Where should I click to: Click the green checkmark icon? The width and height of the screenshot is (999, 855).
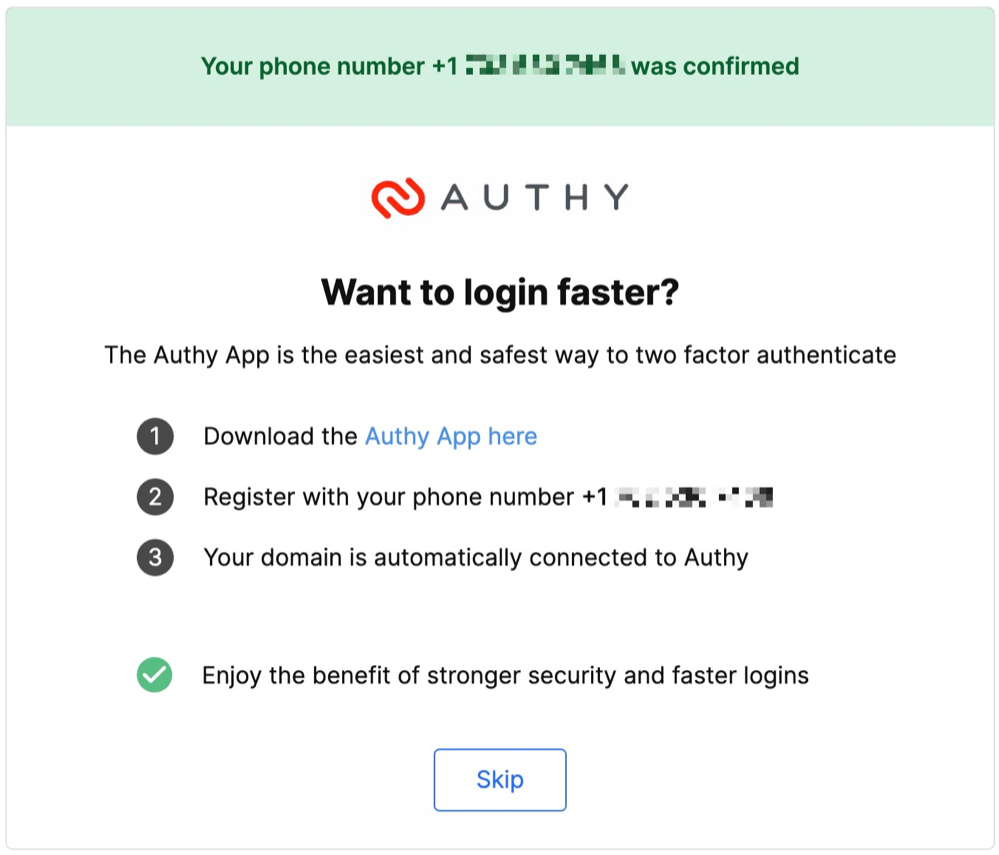[x=155, y=676]
